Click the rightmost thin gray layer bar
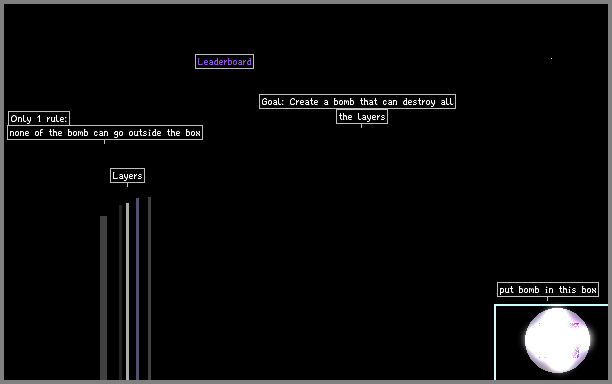Screen dimensions: 612x384 click(x=149, y=288)
